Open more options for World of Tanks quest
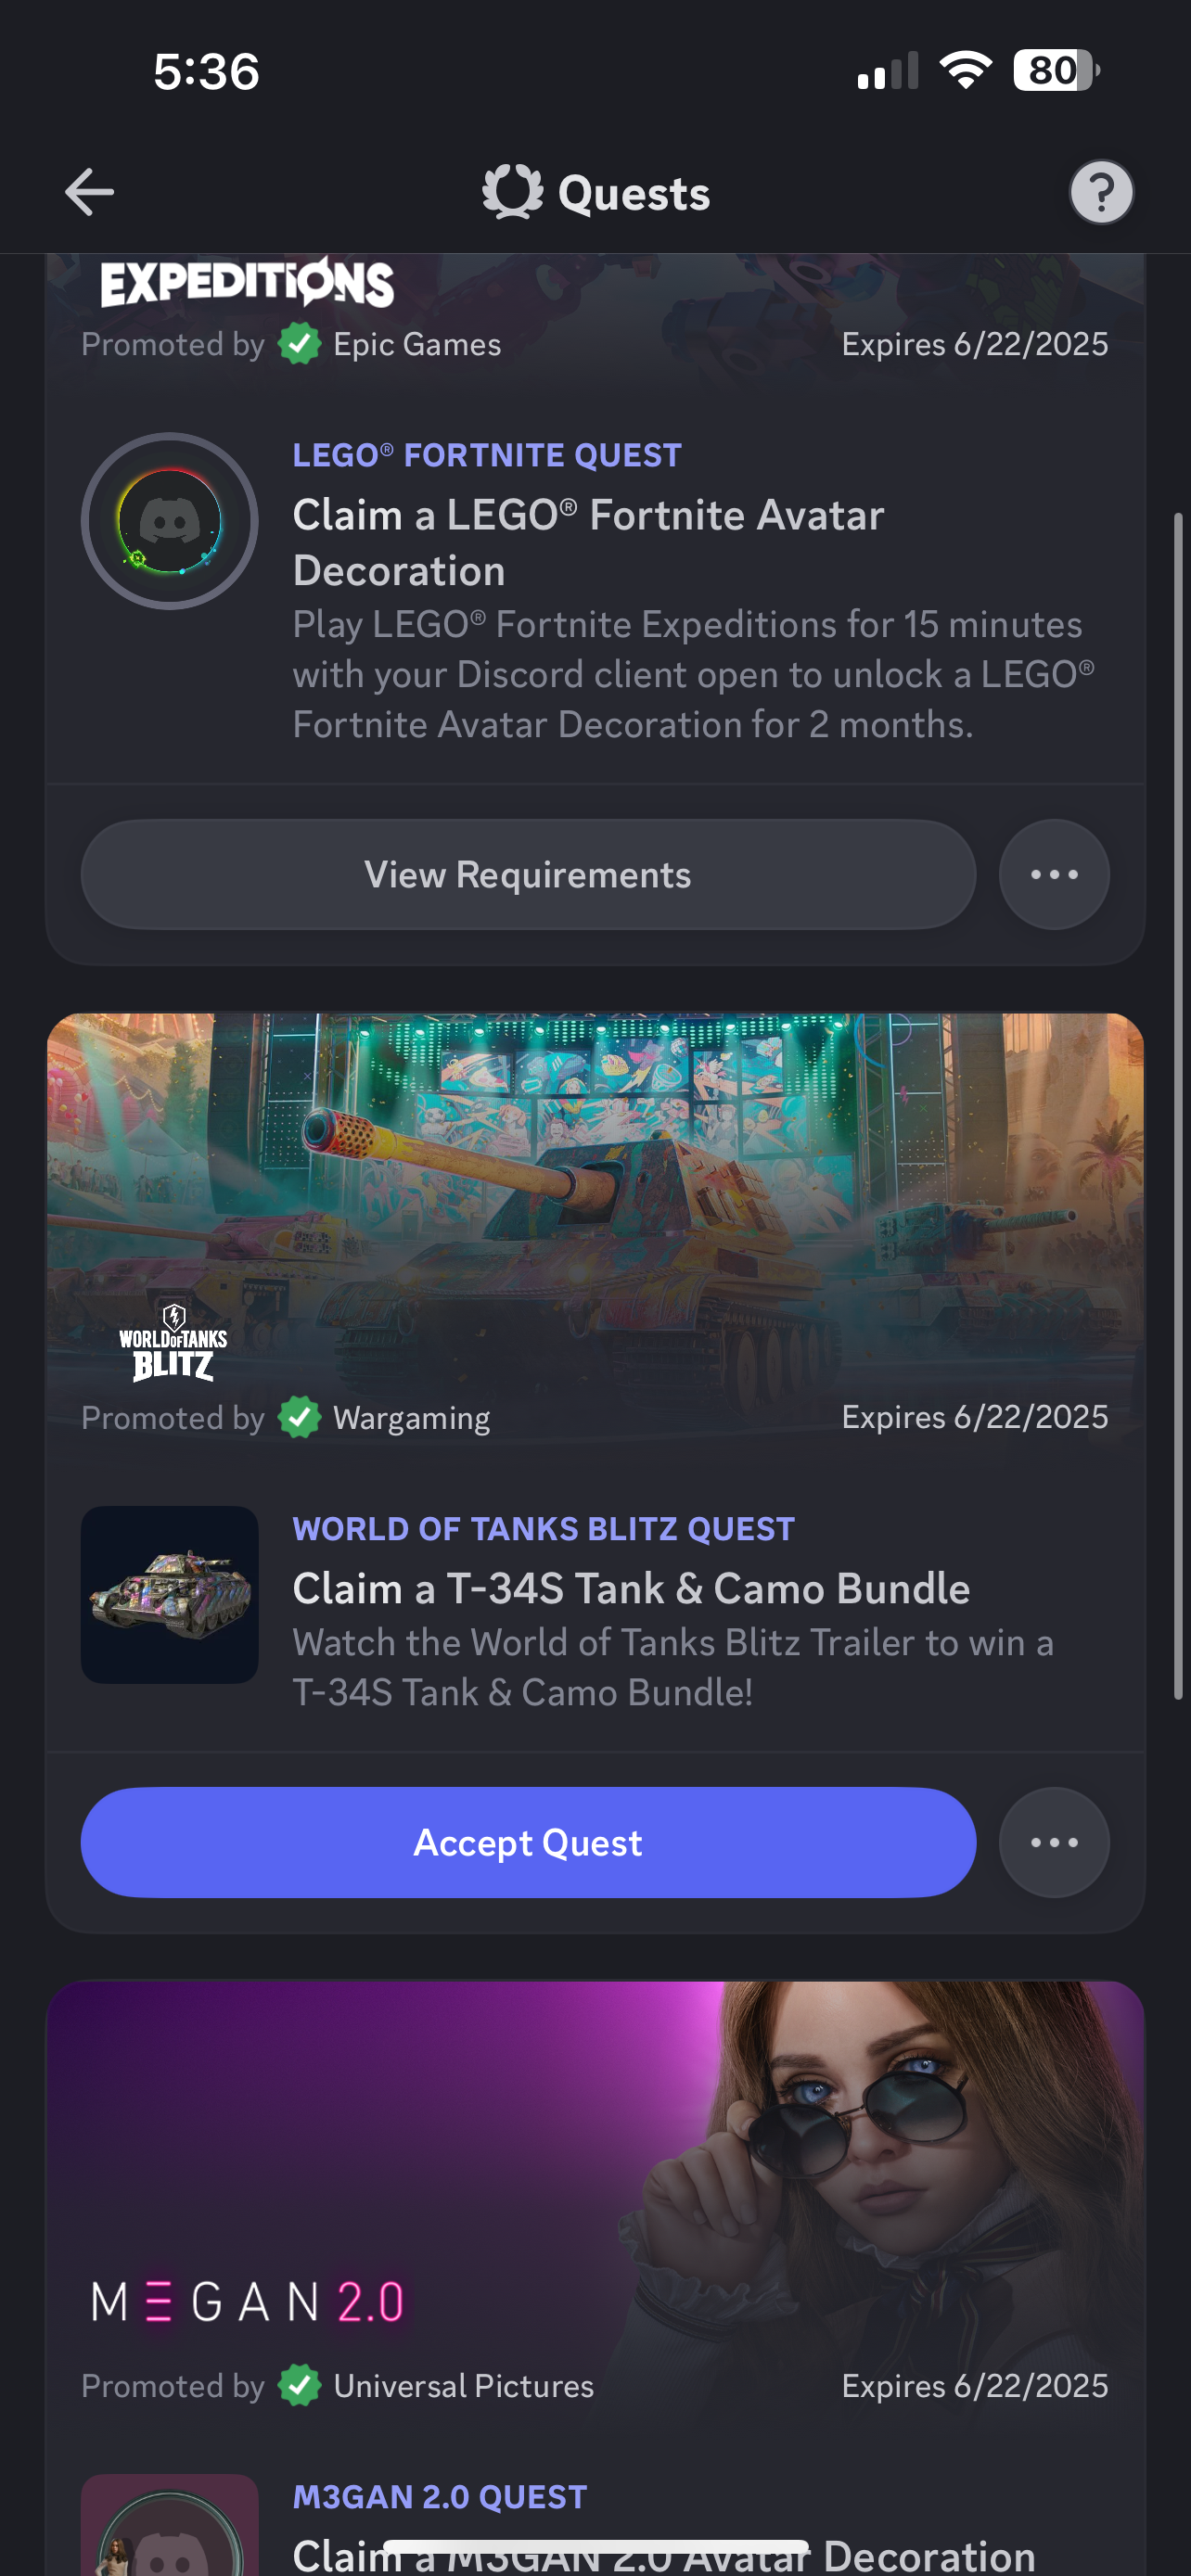 coord(1054,1842)
